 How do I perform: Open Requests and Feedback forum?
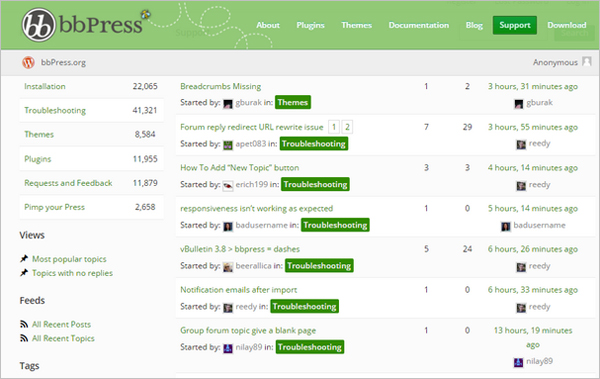[x=68, y=183]
